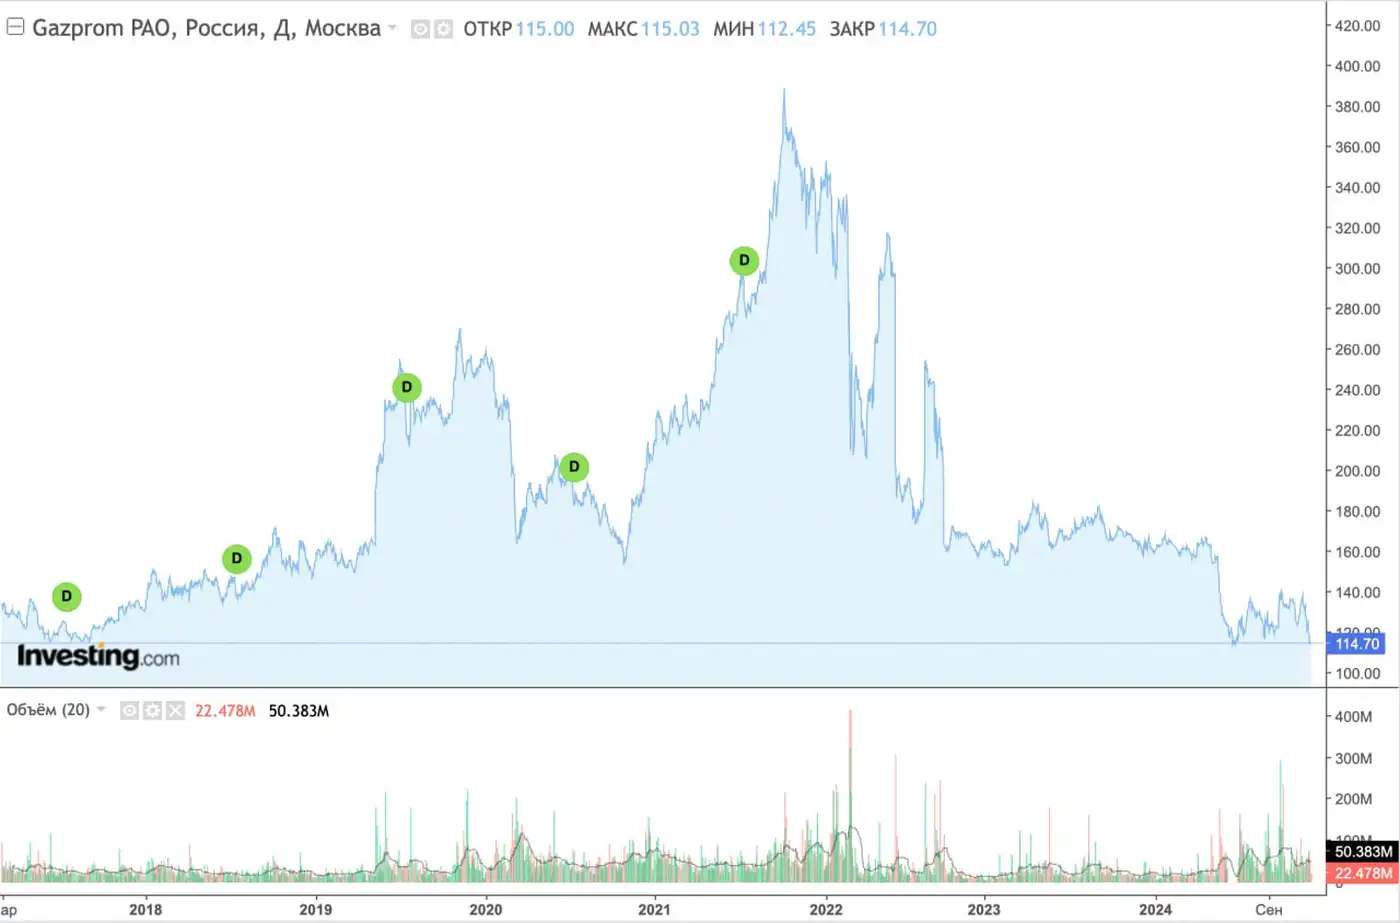
Task: Click the Investing.com logo watermark
Action: [98, 657]
